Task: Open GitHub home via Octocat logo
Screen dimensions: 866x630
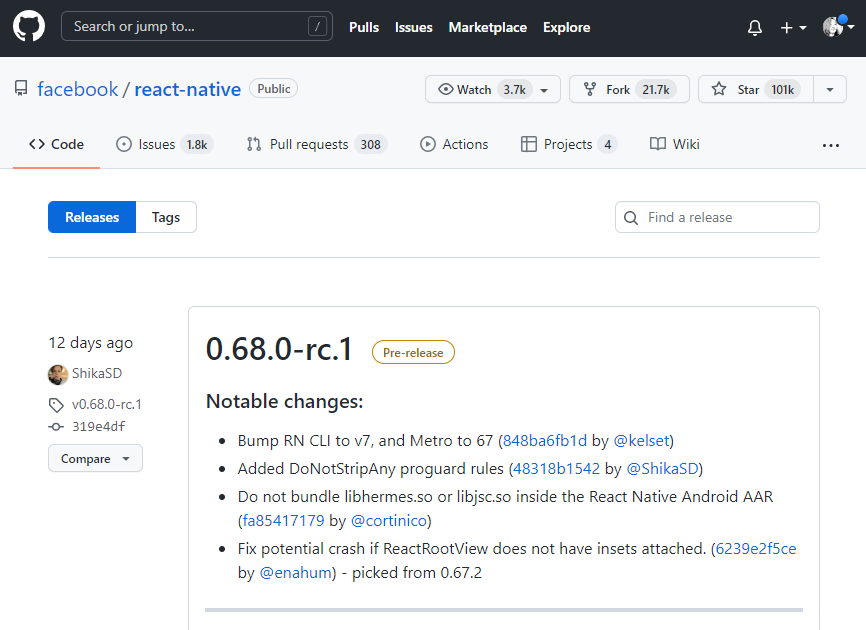Action: click(29, 27)
